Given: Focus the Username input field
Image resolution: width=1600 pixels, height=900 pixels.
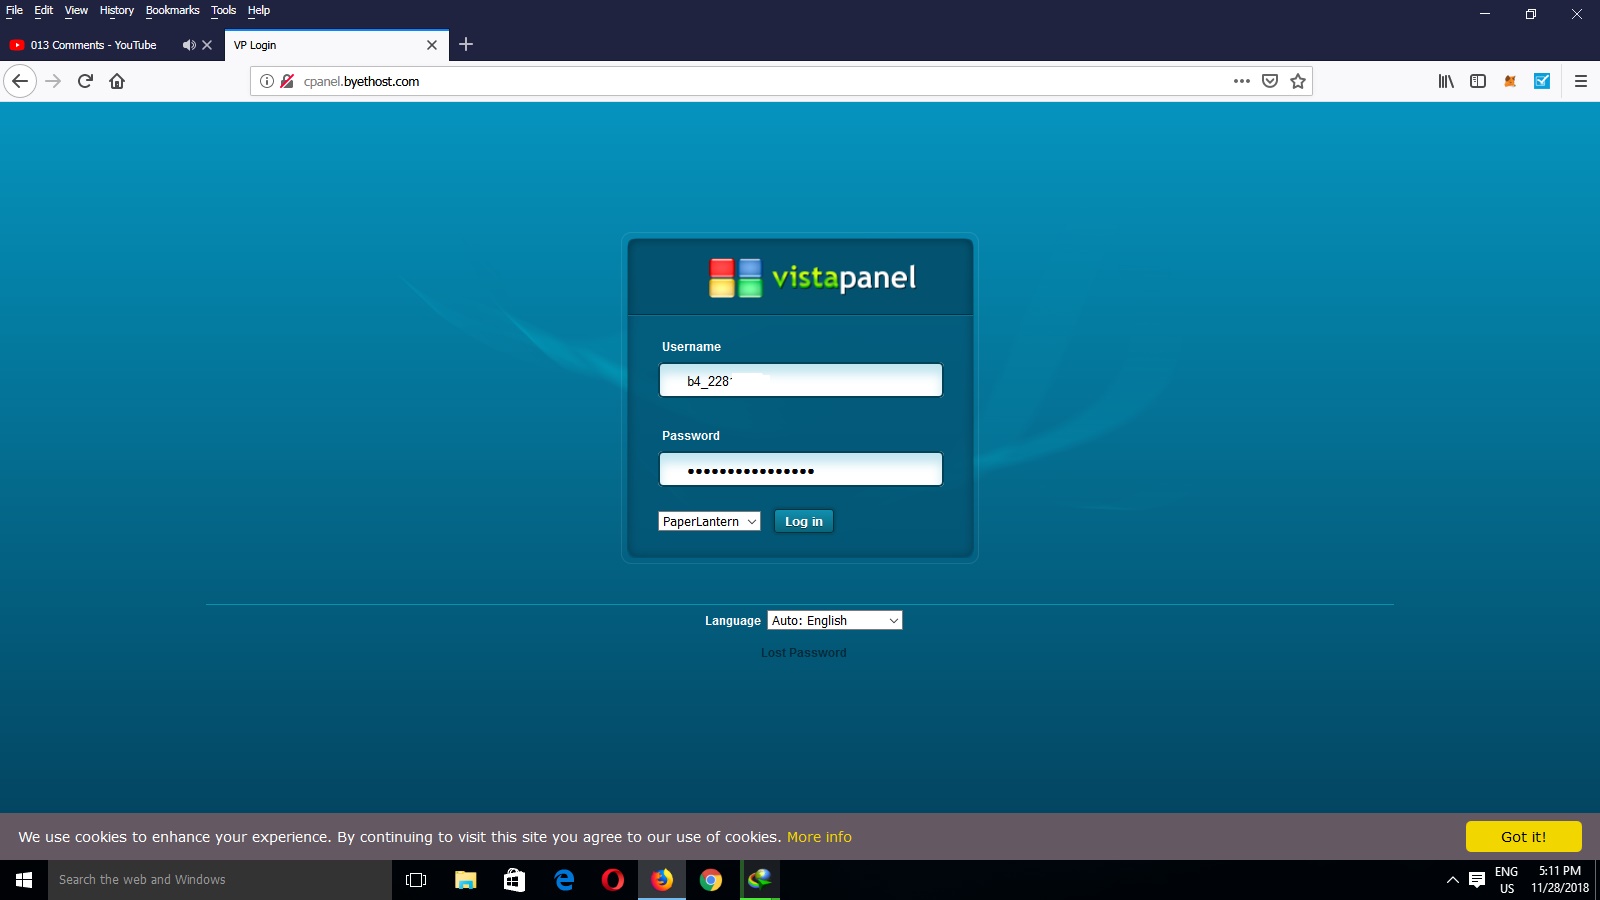Looking at the screenshot, I should (801, 380).
